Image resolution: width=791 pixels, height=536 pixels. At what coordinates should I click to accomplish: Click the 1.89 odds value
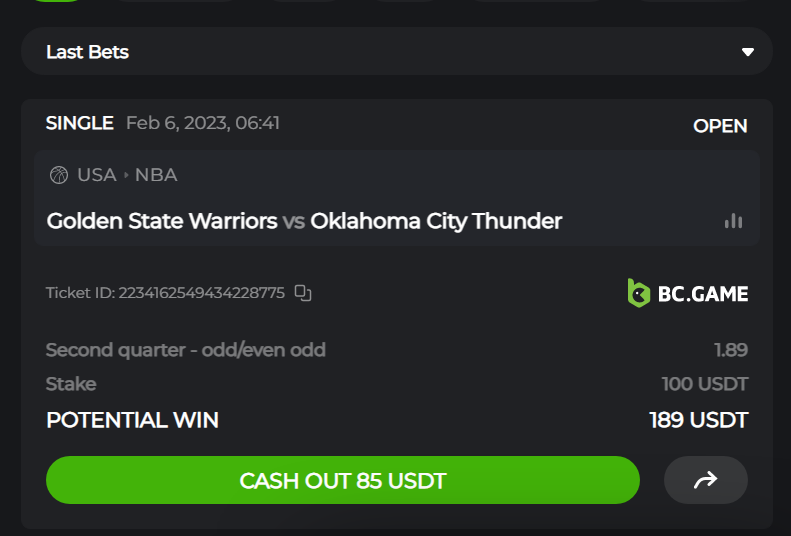point(731,350)
